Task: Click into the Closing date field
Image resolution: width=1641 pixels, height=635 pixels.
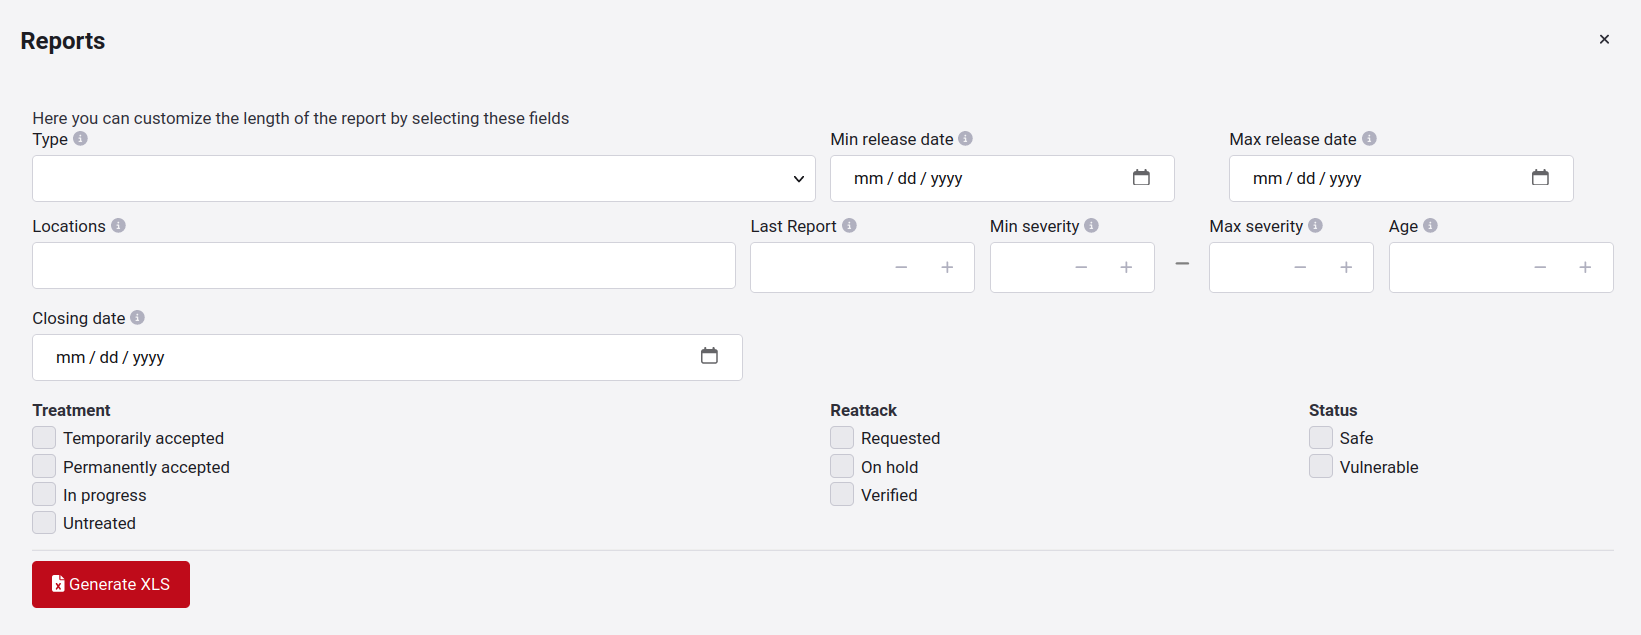Action: pyautogui.click(x=387, y=357)
